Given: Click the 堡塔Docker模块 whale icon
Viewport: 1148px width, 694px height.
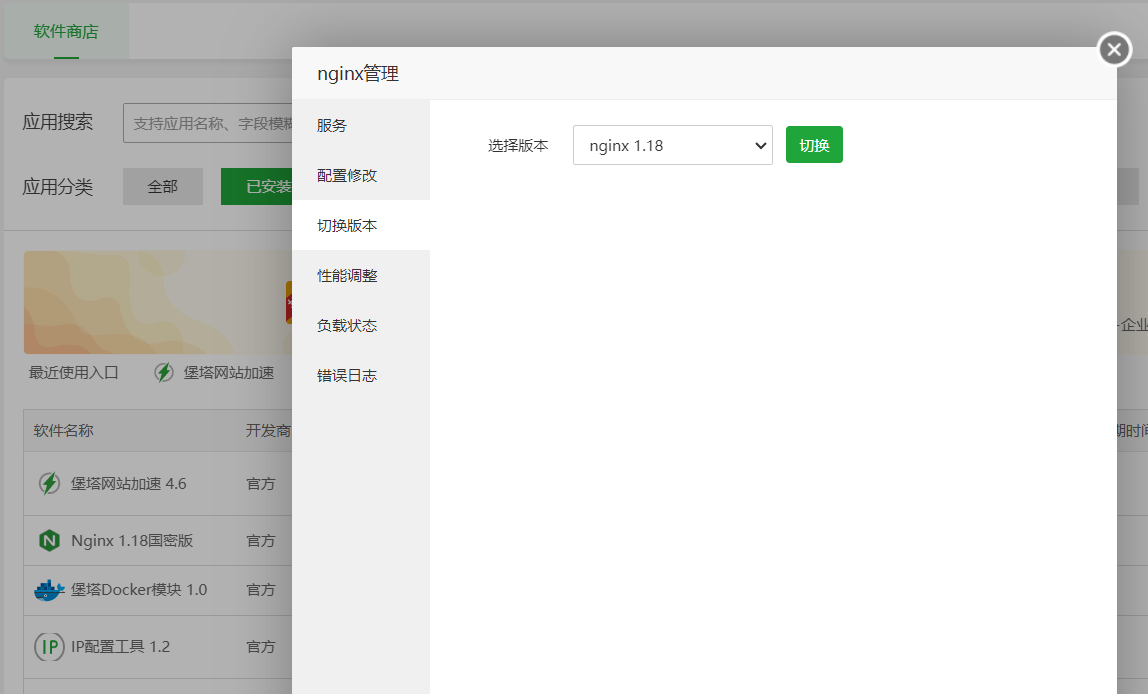Looking at the screenshot, I should 49,590.
